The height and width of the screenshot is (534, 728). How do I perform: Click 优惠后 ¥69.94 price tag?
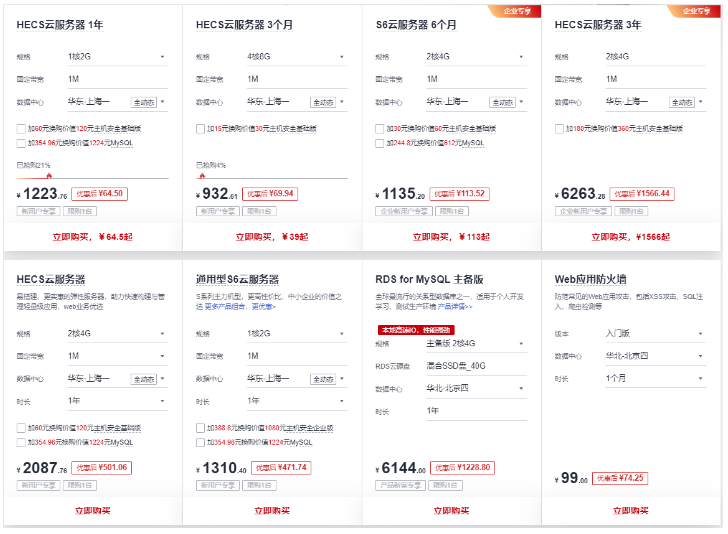coord(270,194)
